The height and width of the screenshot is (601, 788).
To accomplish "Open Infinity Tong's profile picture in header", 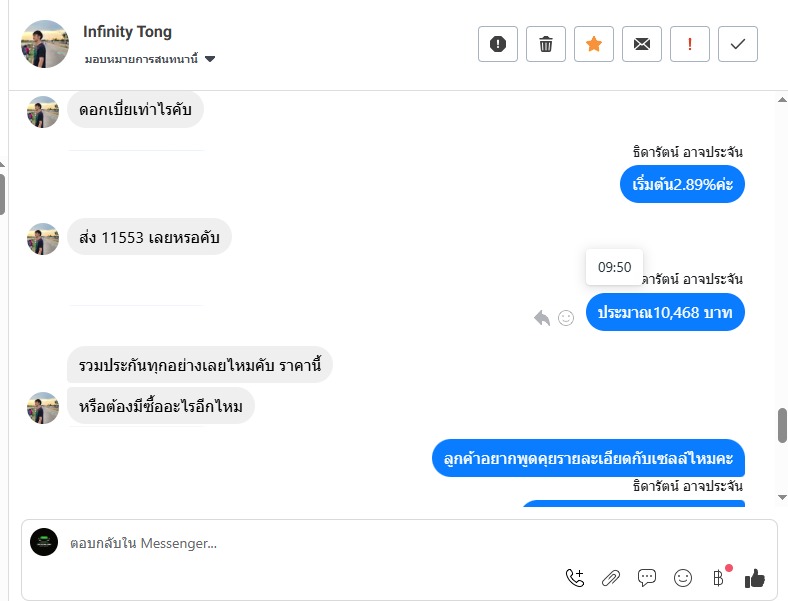I will pyautogui.click(x=45, y=44).
